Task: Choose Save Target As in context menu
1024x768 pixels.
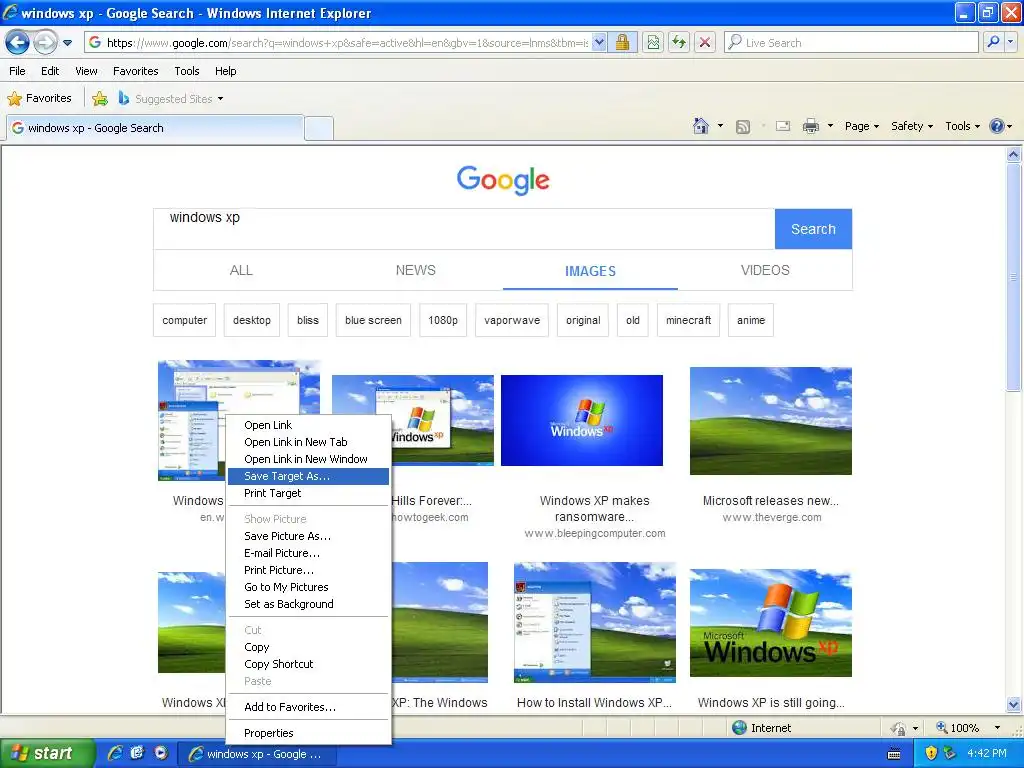Action: pos(308,476)
